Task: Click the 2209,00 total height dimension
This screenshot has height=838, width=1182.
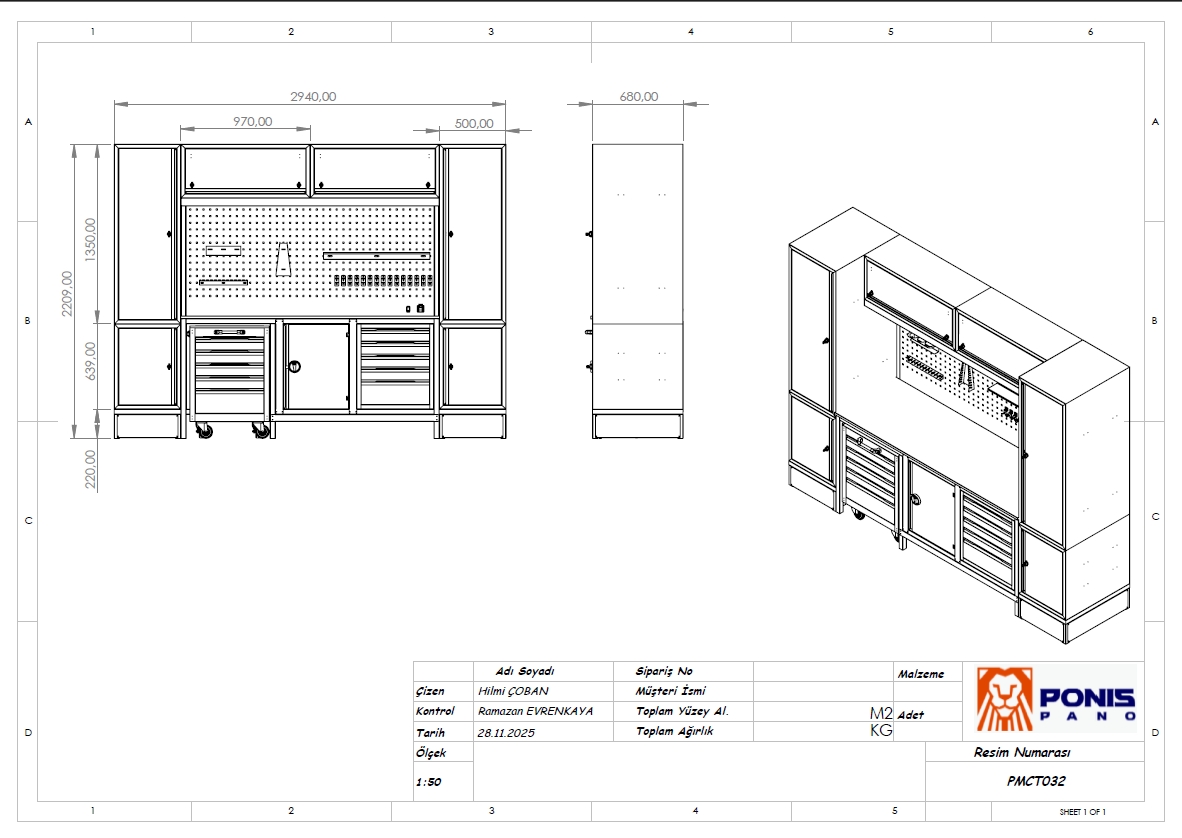Action: [67, 293]
